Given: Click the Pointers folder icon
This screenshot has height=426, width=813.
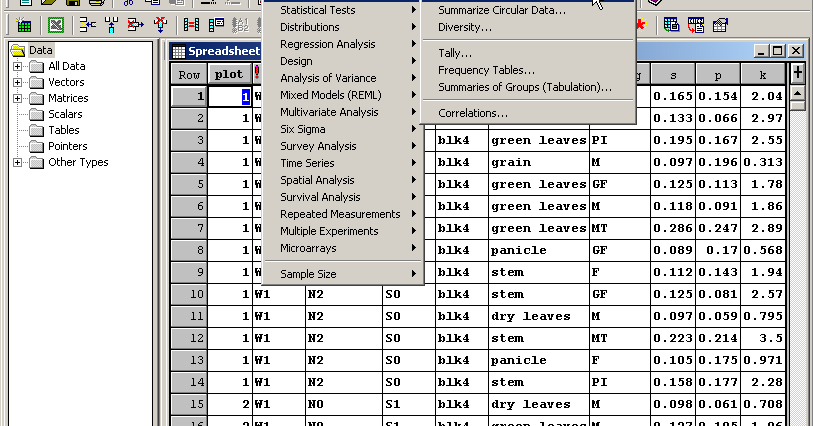Looking at the screenshot, I should 36,147.
